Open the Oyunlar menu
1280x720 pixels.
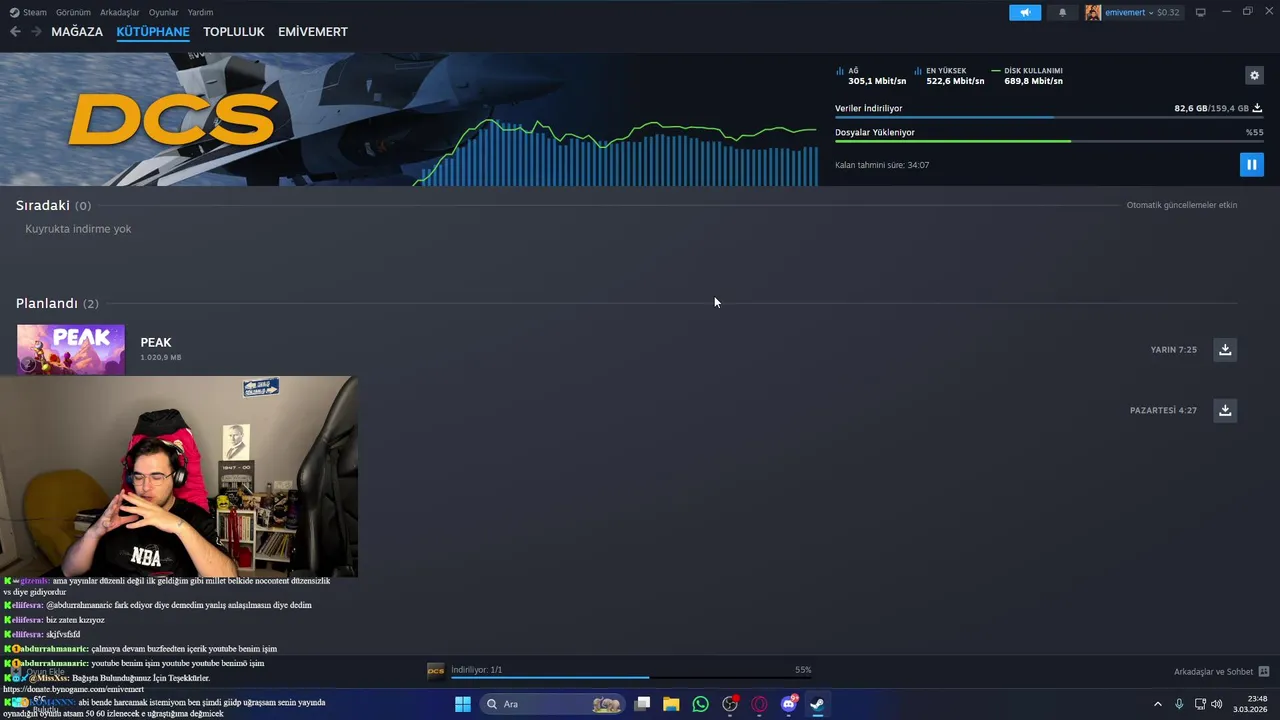point(163,12)
